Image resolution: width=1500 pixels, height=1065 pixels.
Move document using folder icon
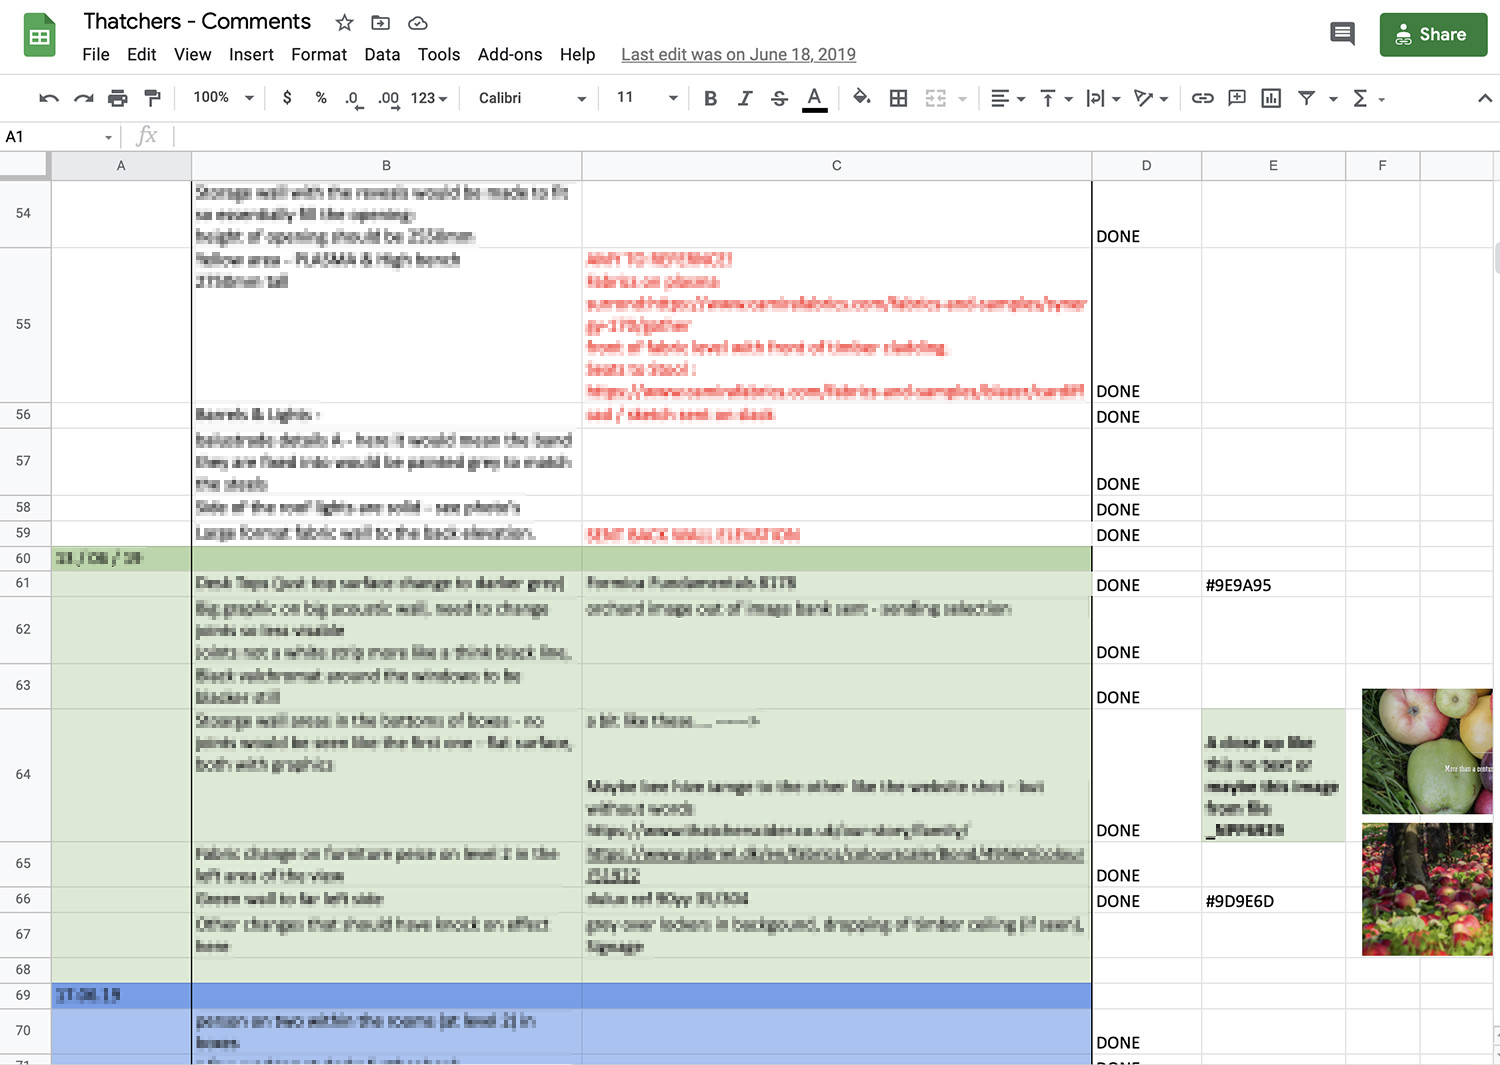380,22
